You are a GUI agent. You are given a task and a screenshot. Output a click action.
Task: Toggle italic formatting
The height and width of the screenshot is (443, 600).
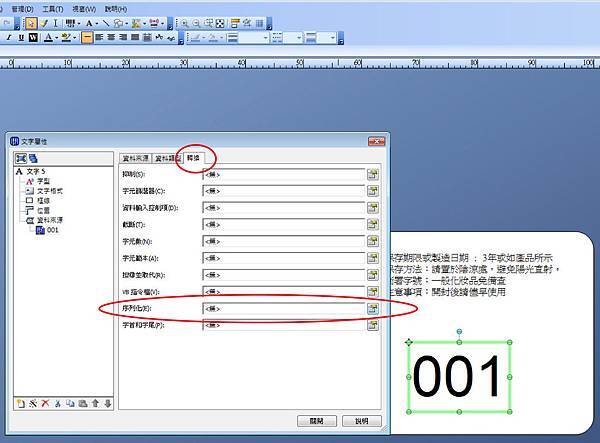pyautogui.click(x=8, y=37)
